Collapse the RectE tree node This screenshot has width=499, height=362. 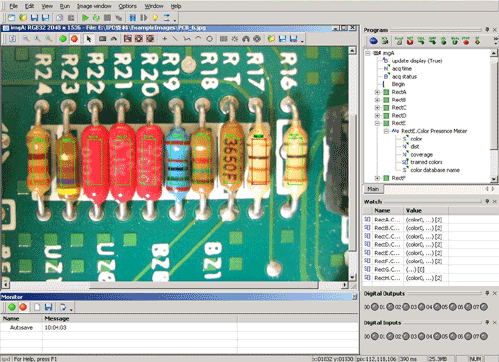pos(377,123)
